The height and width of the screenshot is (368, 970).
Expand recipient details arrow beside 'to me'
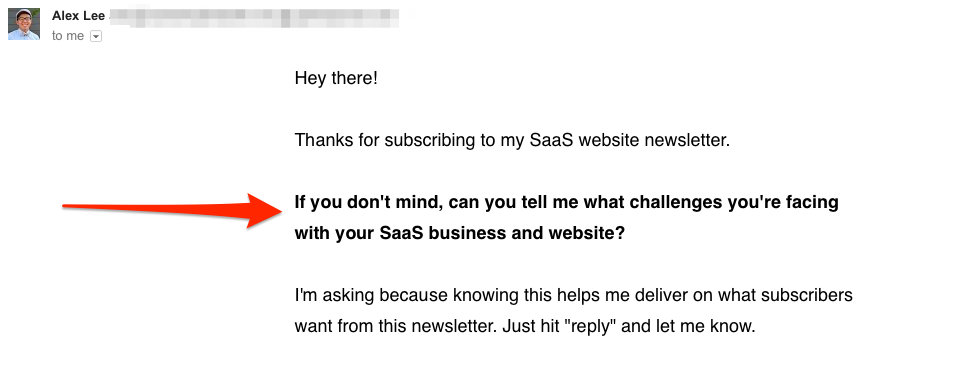click(95, 36)
